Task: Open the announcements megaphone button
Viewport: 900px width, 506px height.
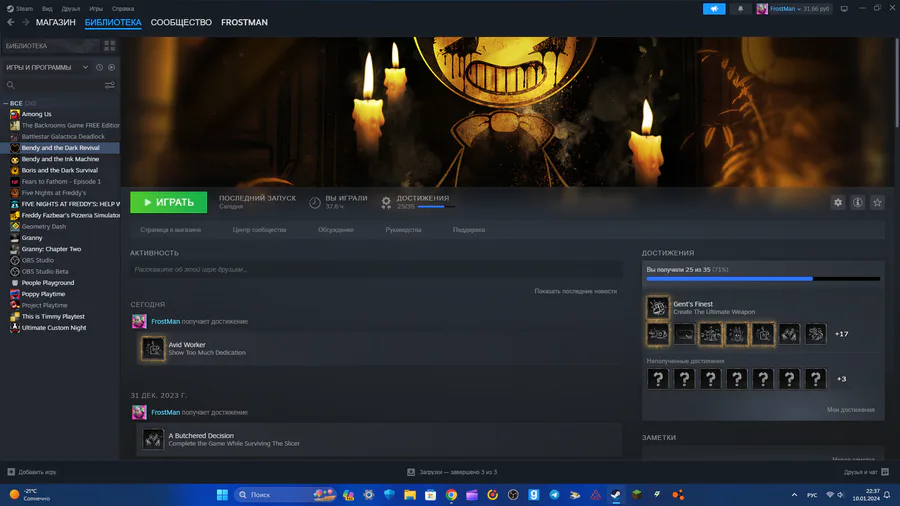Action: pyautogui.click(x=714, y=9)
